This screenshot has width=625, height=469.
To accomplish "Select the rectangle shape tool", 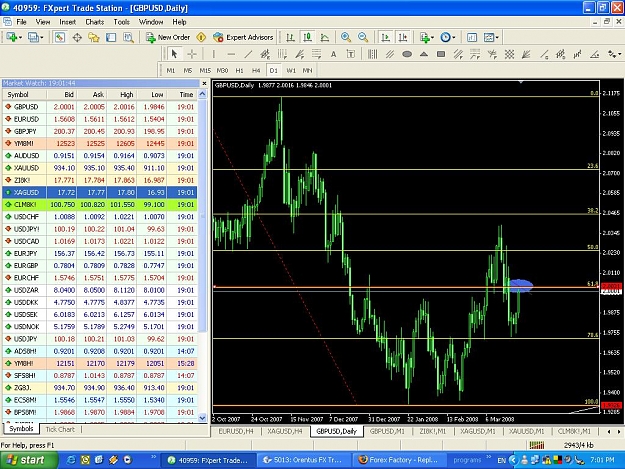I will 441,54.
